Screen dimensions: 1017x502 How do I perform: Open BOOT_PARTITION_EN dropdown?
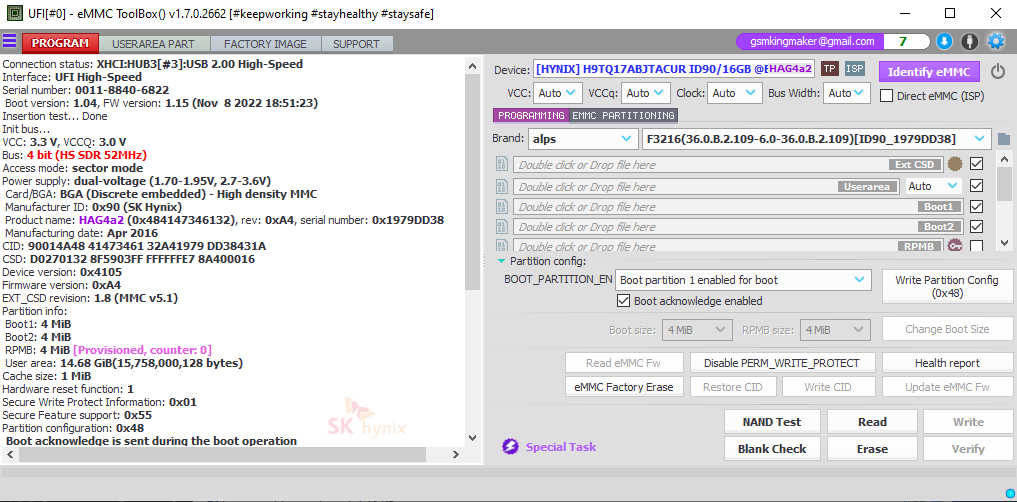point(743,280)
